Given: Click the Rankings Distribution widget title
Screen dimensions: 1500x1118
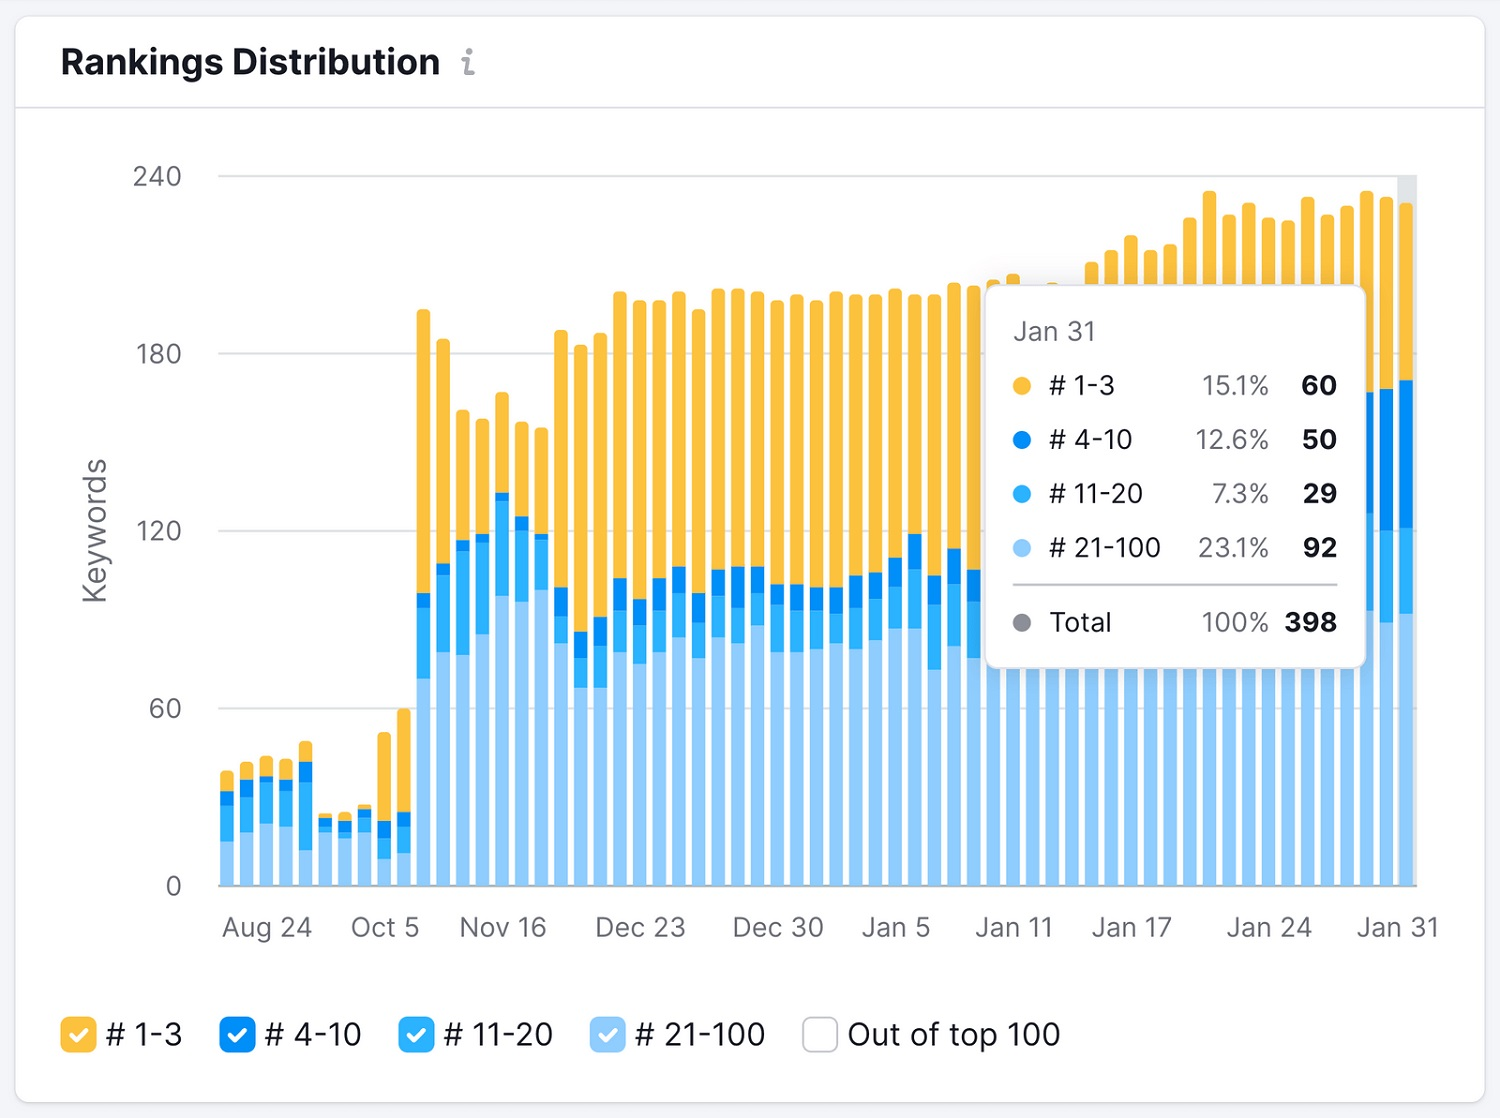Looking at the screenshot, I should [x=250, y=62].
